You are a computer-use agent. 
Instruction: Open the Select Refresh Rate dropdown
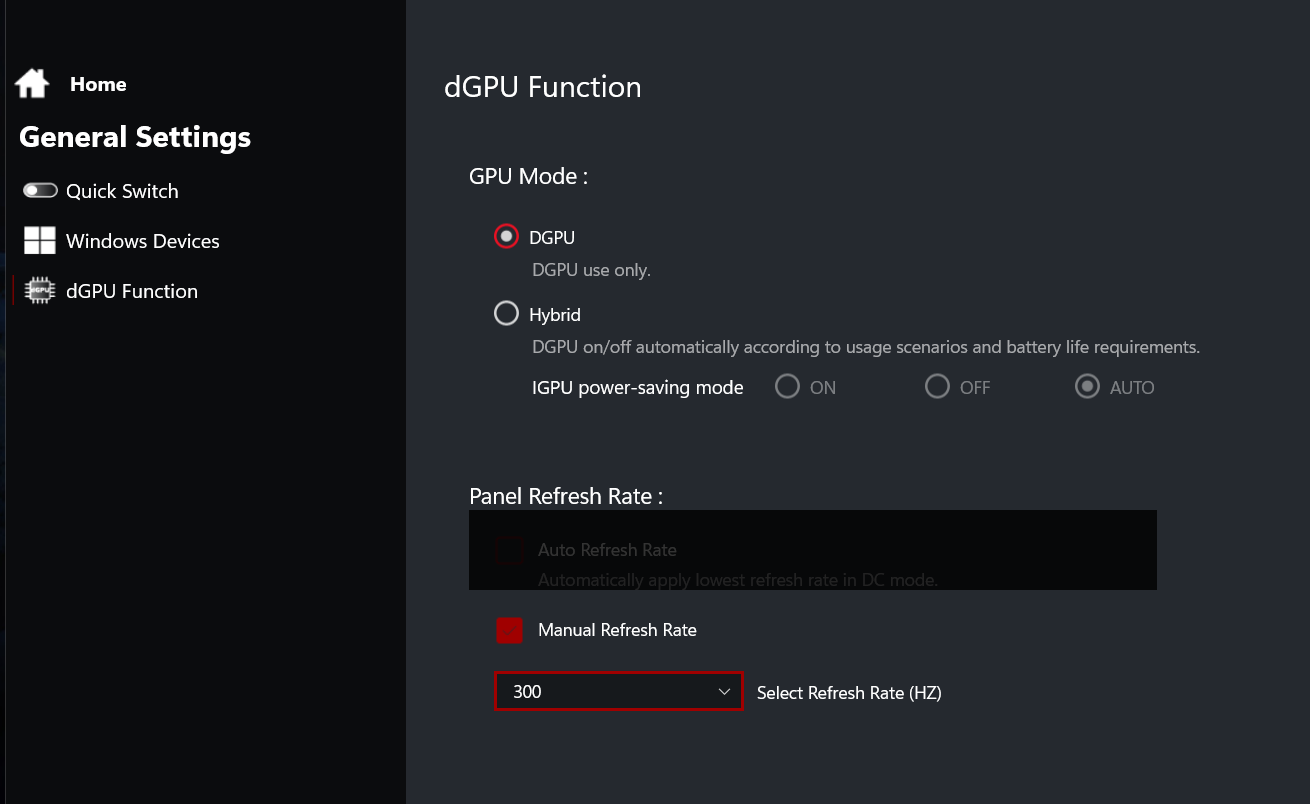click(x=618, y=692)
